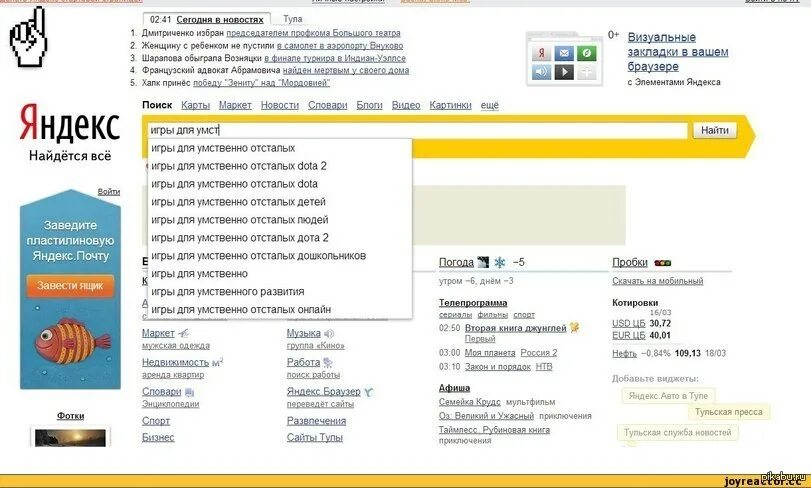Open Маркет in the search navigation bar
Viewport: 811px width, 488px height.
pos(235,105)
